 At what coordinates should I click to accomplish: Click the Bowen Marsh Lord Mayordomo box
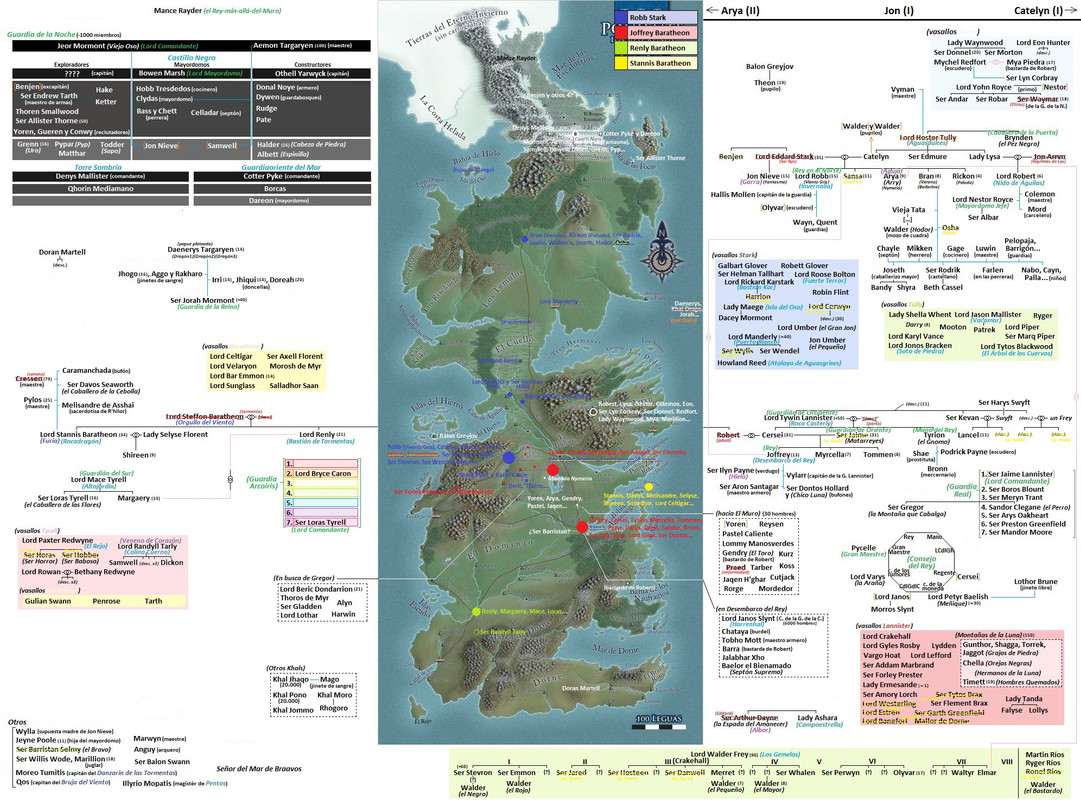coord(191,73)
